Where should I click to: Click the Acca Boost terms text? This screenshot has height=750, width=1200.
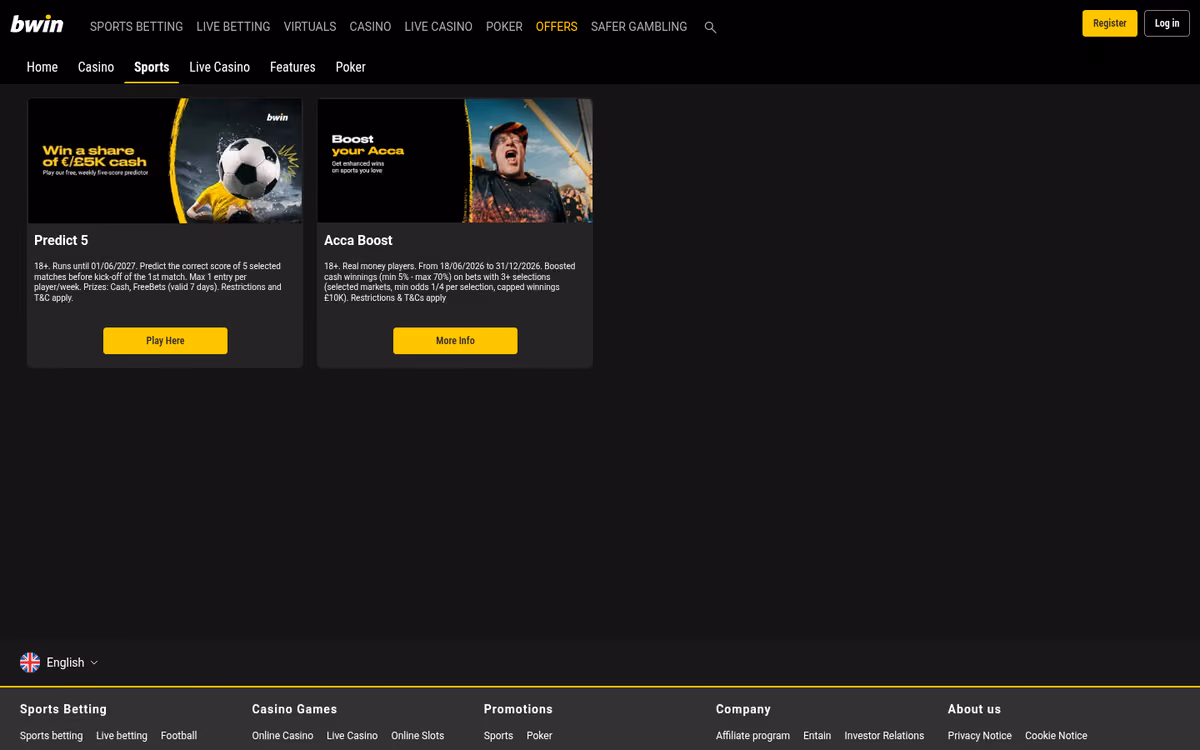(x=450, y=282)
